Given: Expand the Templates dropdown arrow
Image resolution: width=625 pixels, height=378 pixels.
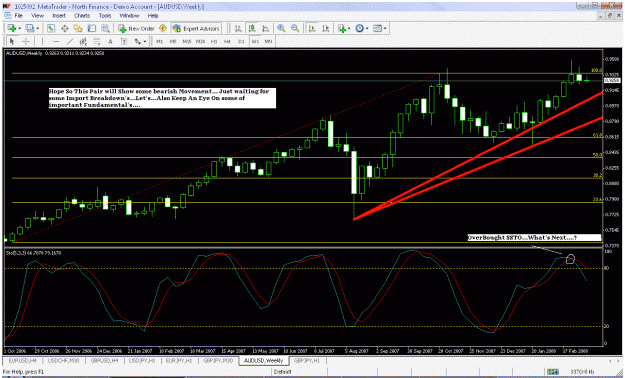Looking at the screenshot, I should pos(385,28).
